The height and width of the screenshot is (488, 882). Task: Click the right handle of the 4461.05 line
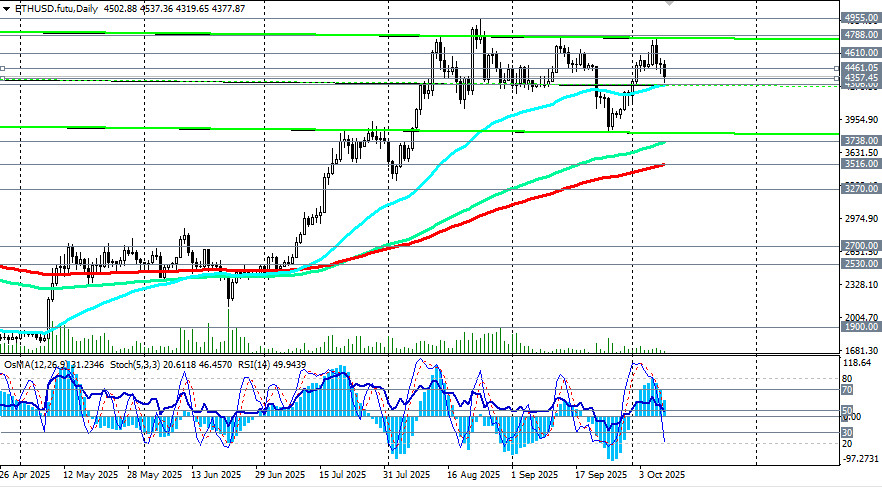[x=835, y=69]
